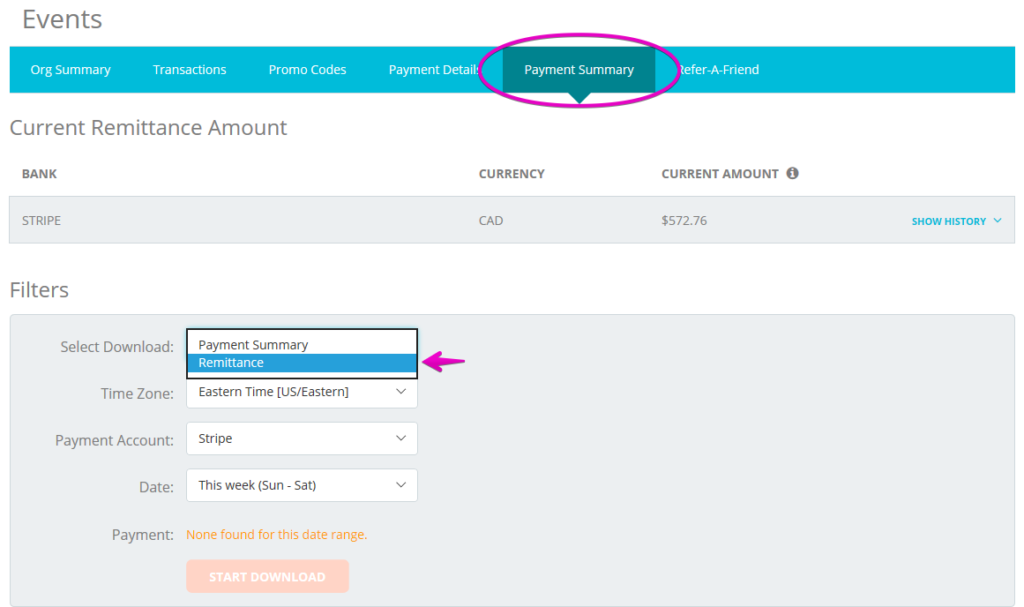Open the Refer-A-Friend tab
1024x607 pixels.
(x=718, y=69)
